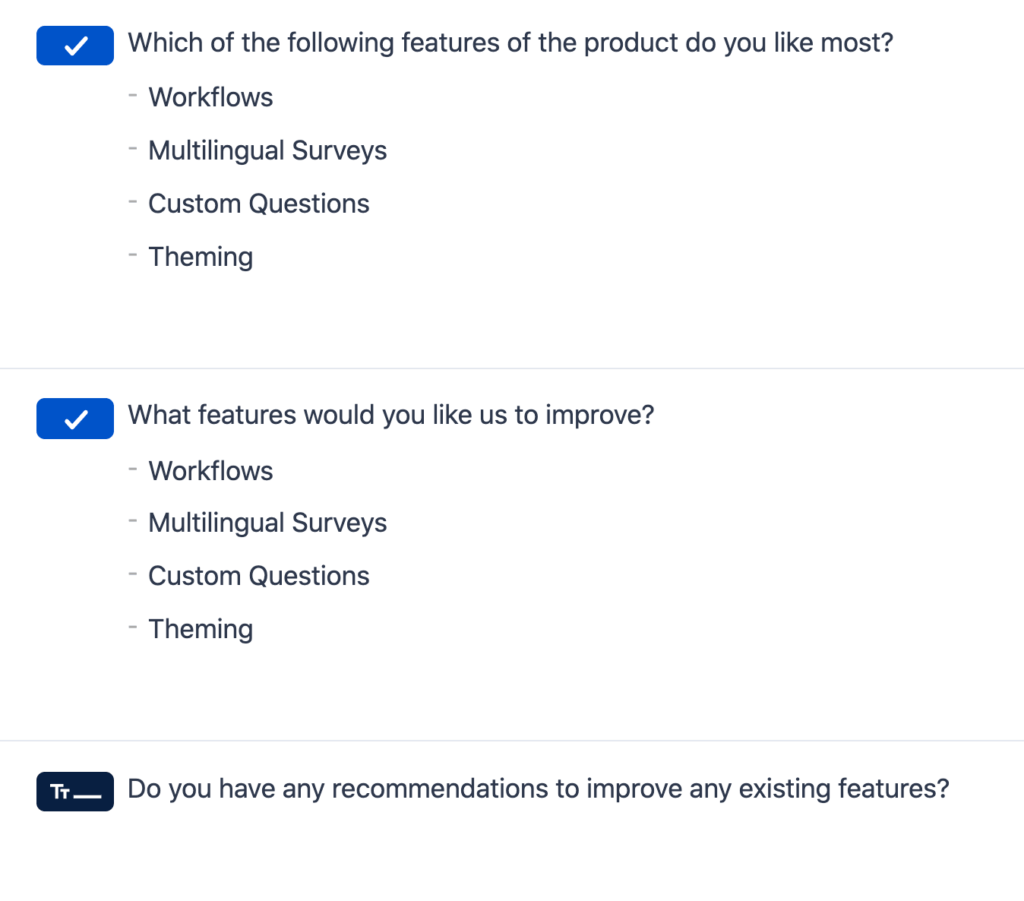The image size is (1024, 901).
Task: Click dash bullet before first Workflows option
Action: coord(133,96)
